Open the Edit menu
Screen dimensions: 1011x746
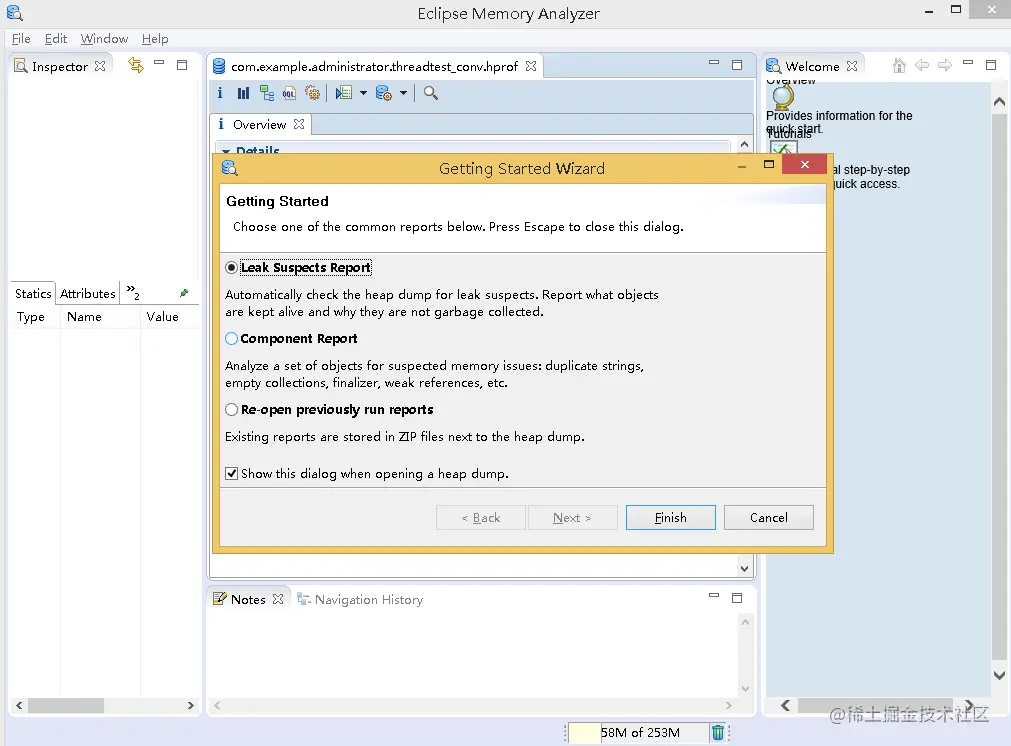point(55,39)
